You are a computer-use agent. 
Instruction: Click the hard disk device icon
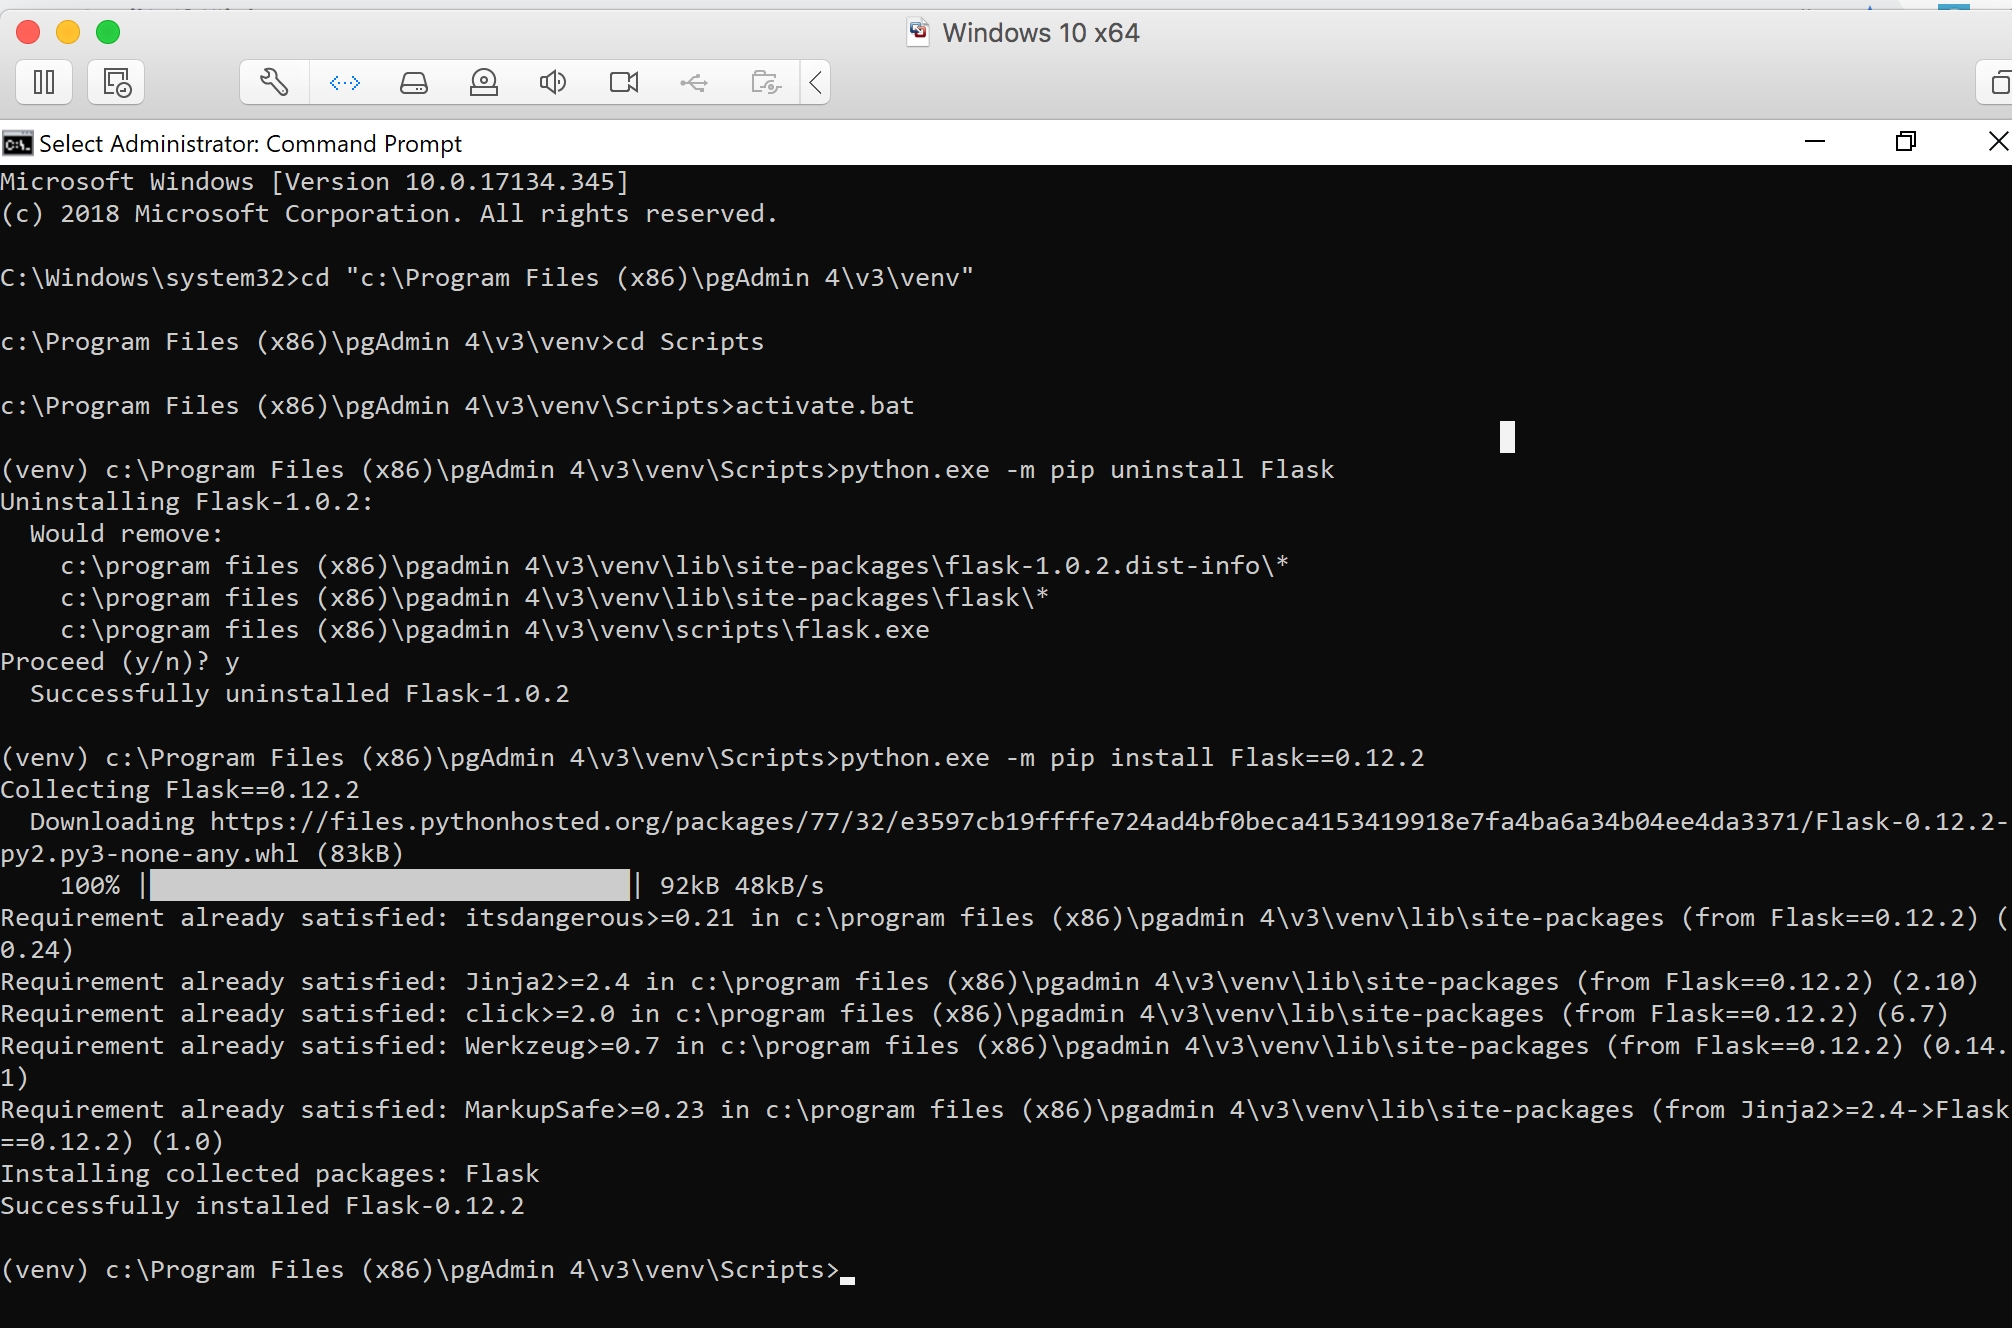tap(414, 82)
